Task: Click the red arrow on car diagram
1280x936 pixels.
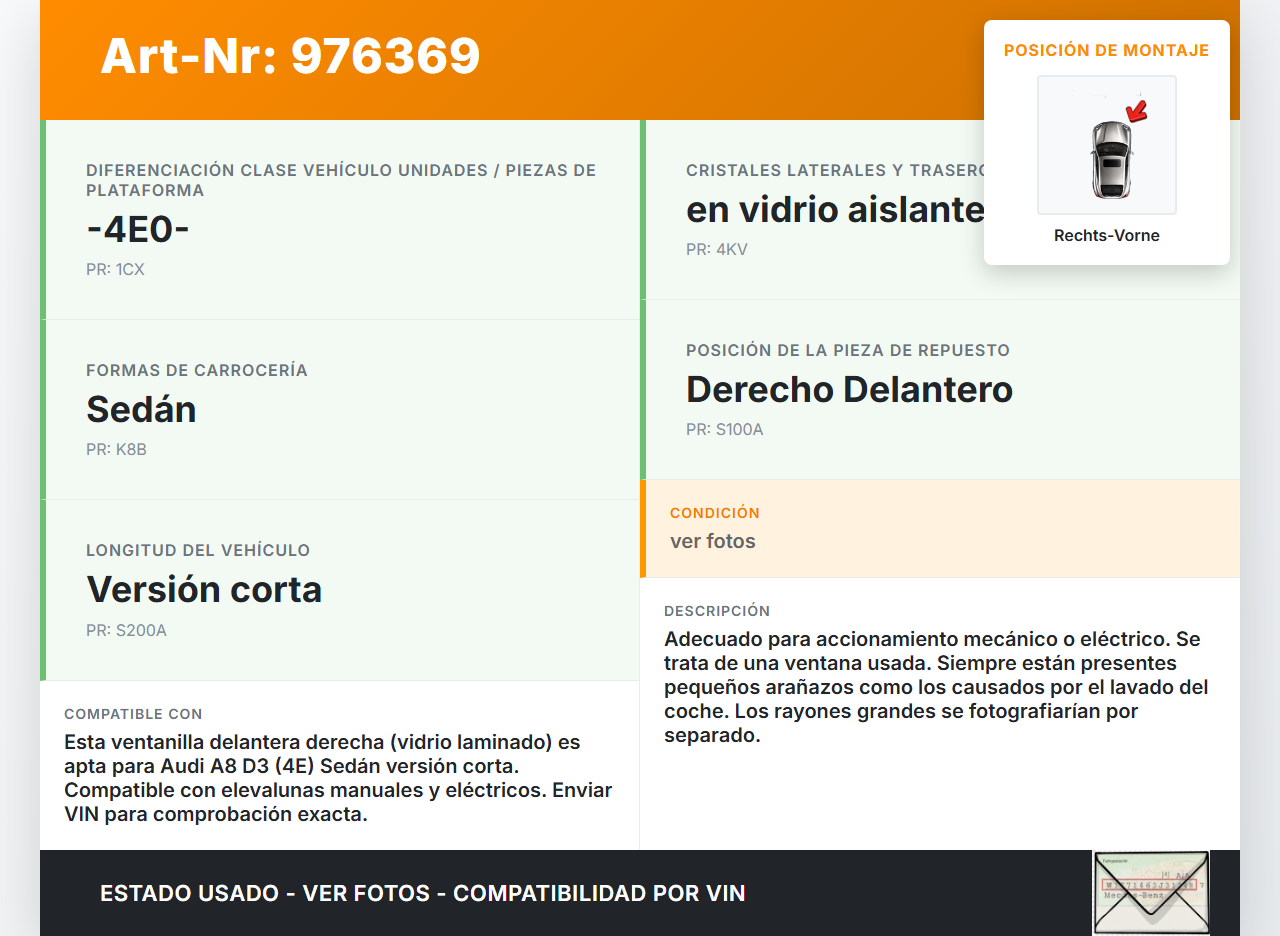Action: click(x=1137, y=110)
